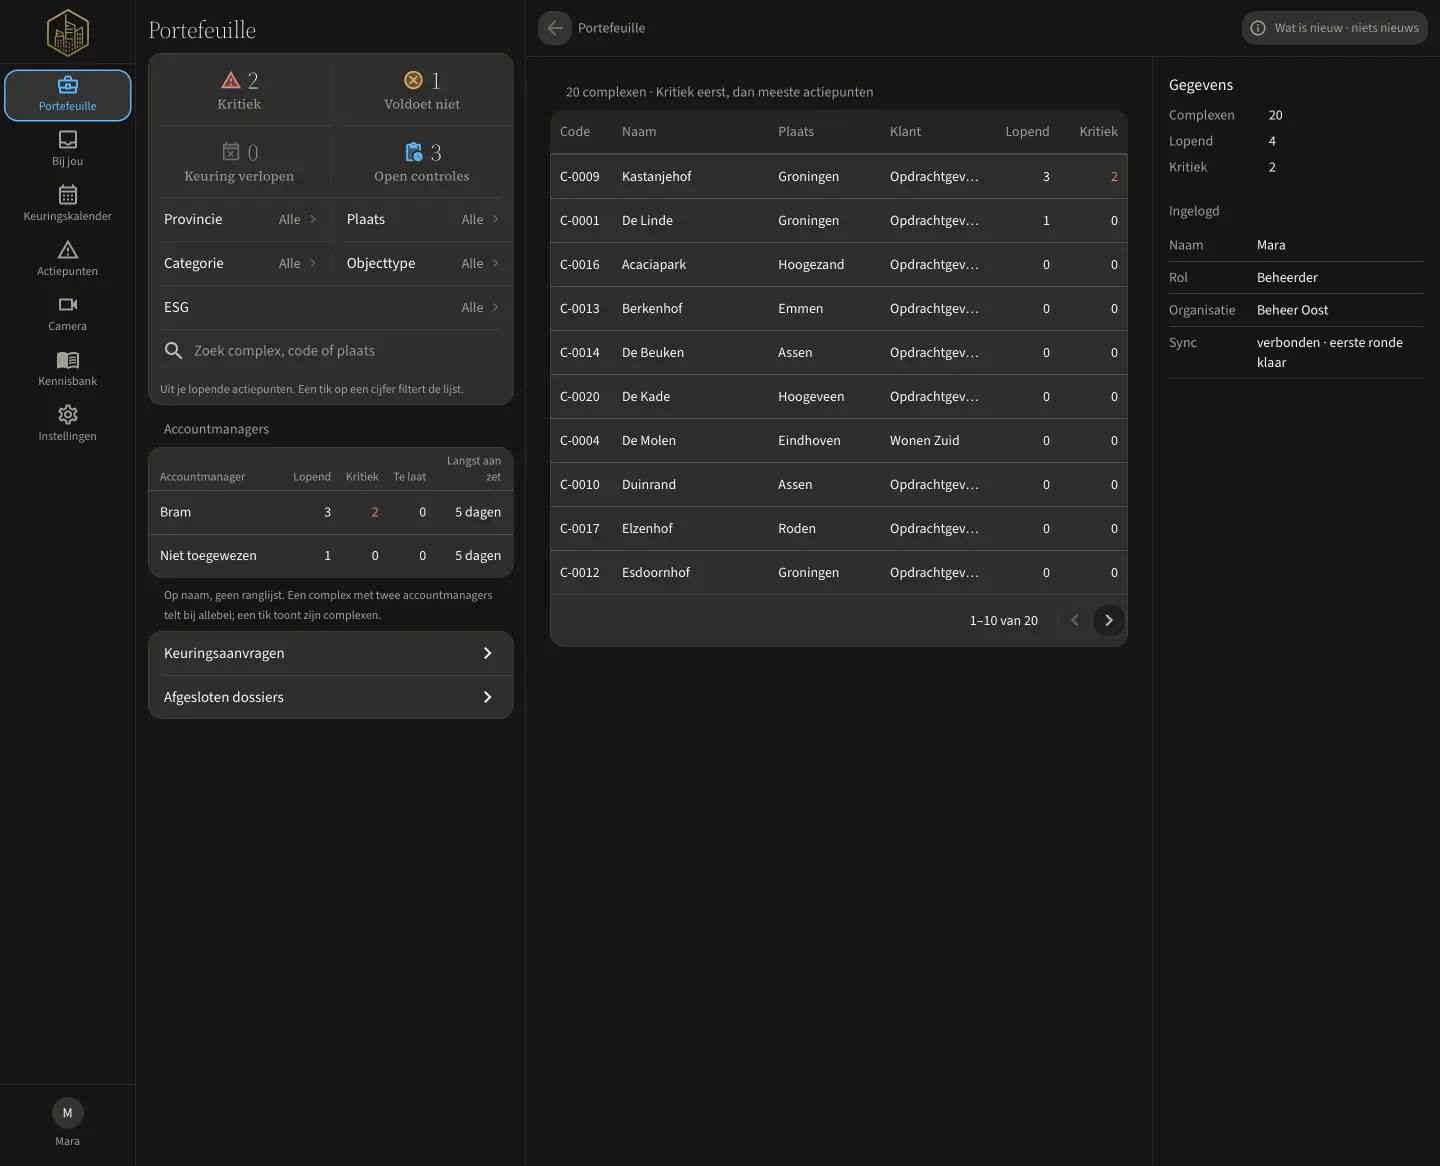This screenshot has width=1440, height=1166.
Task: Click the building logo at top
Action: tap(68, 33)
